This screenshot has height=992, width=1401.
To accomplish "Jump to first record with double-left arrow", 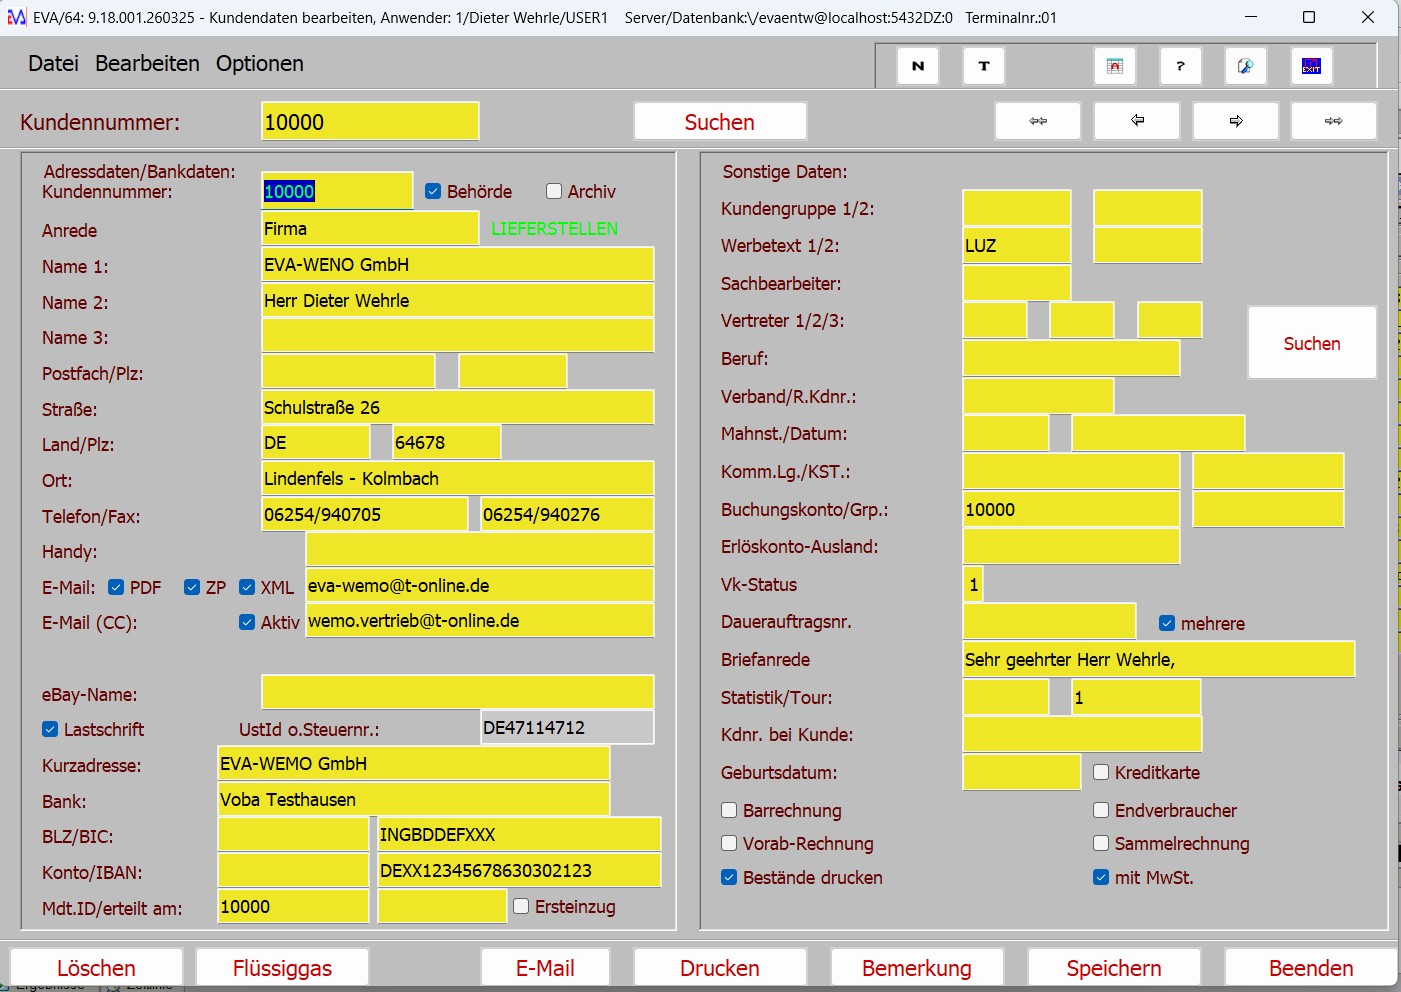I will click(1038, 121).
